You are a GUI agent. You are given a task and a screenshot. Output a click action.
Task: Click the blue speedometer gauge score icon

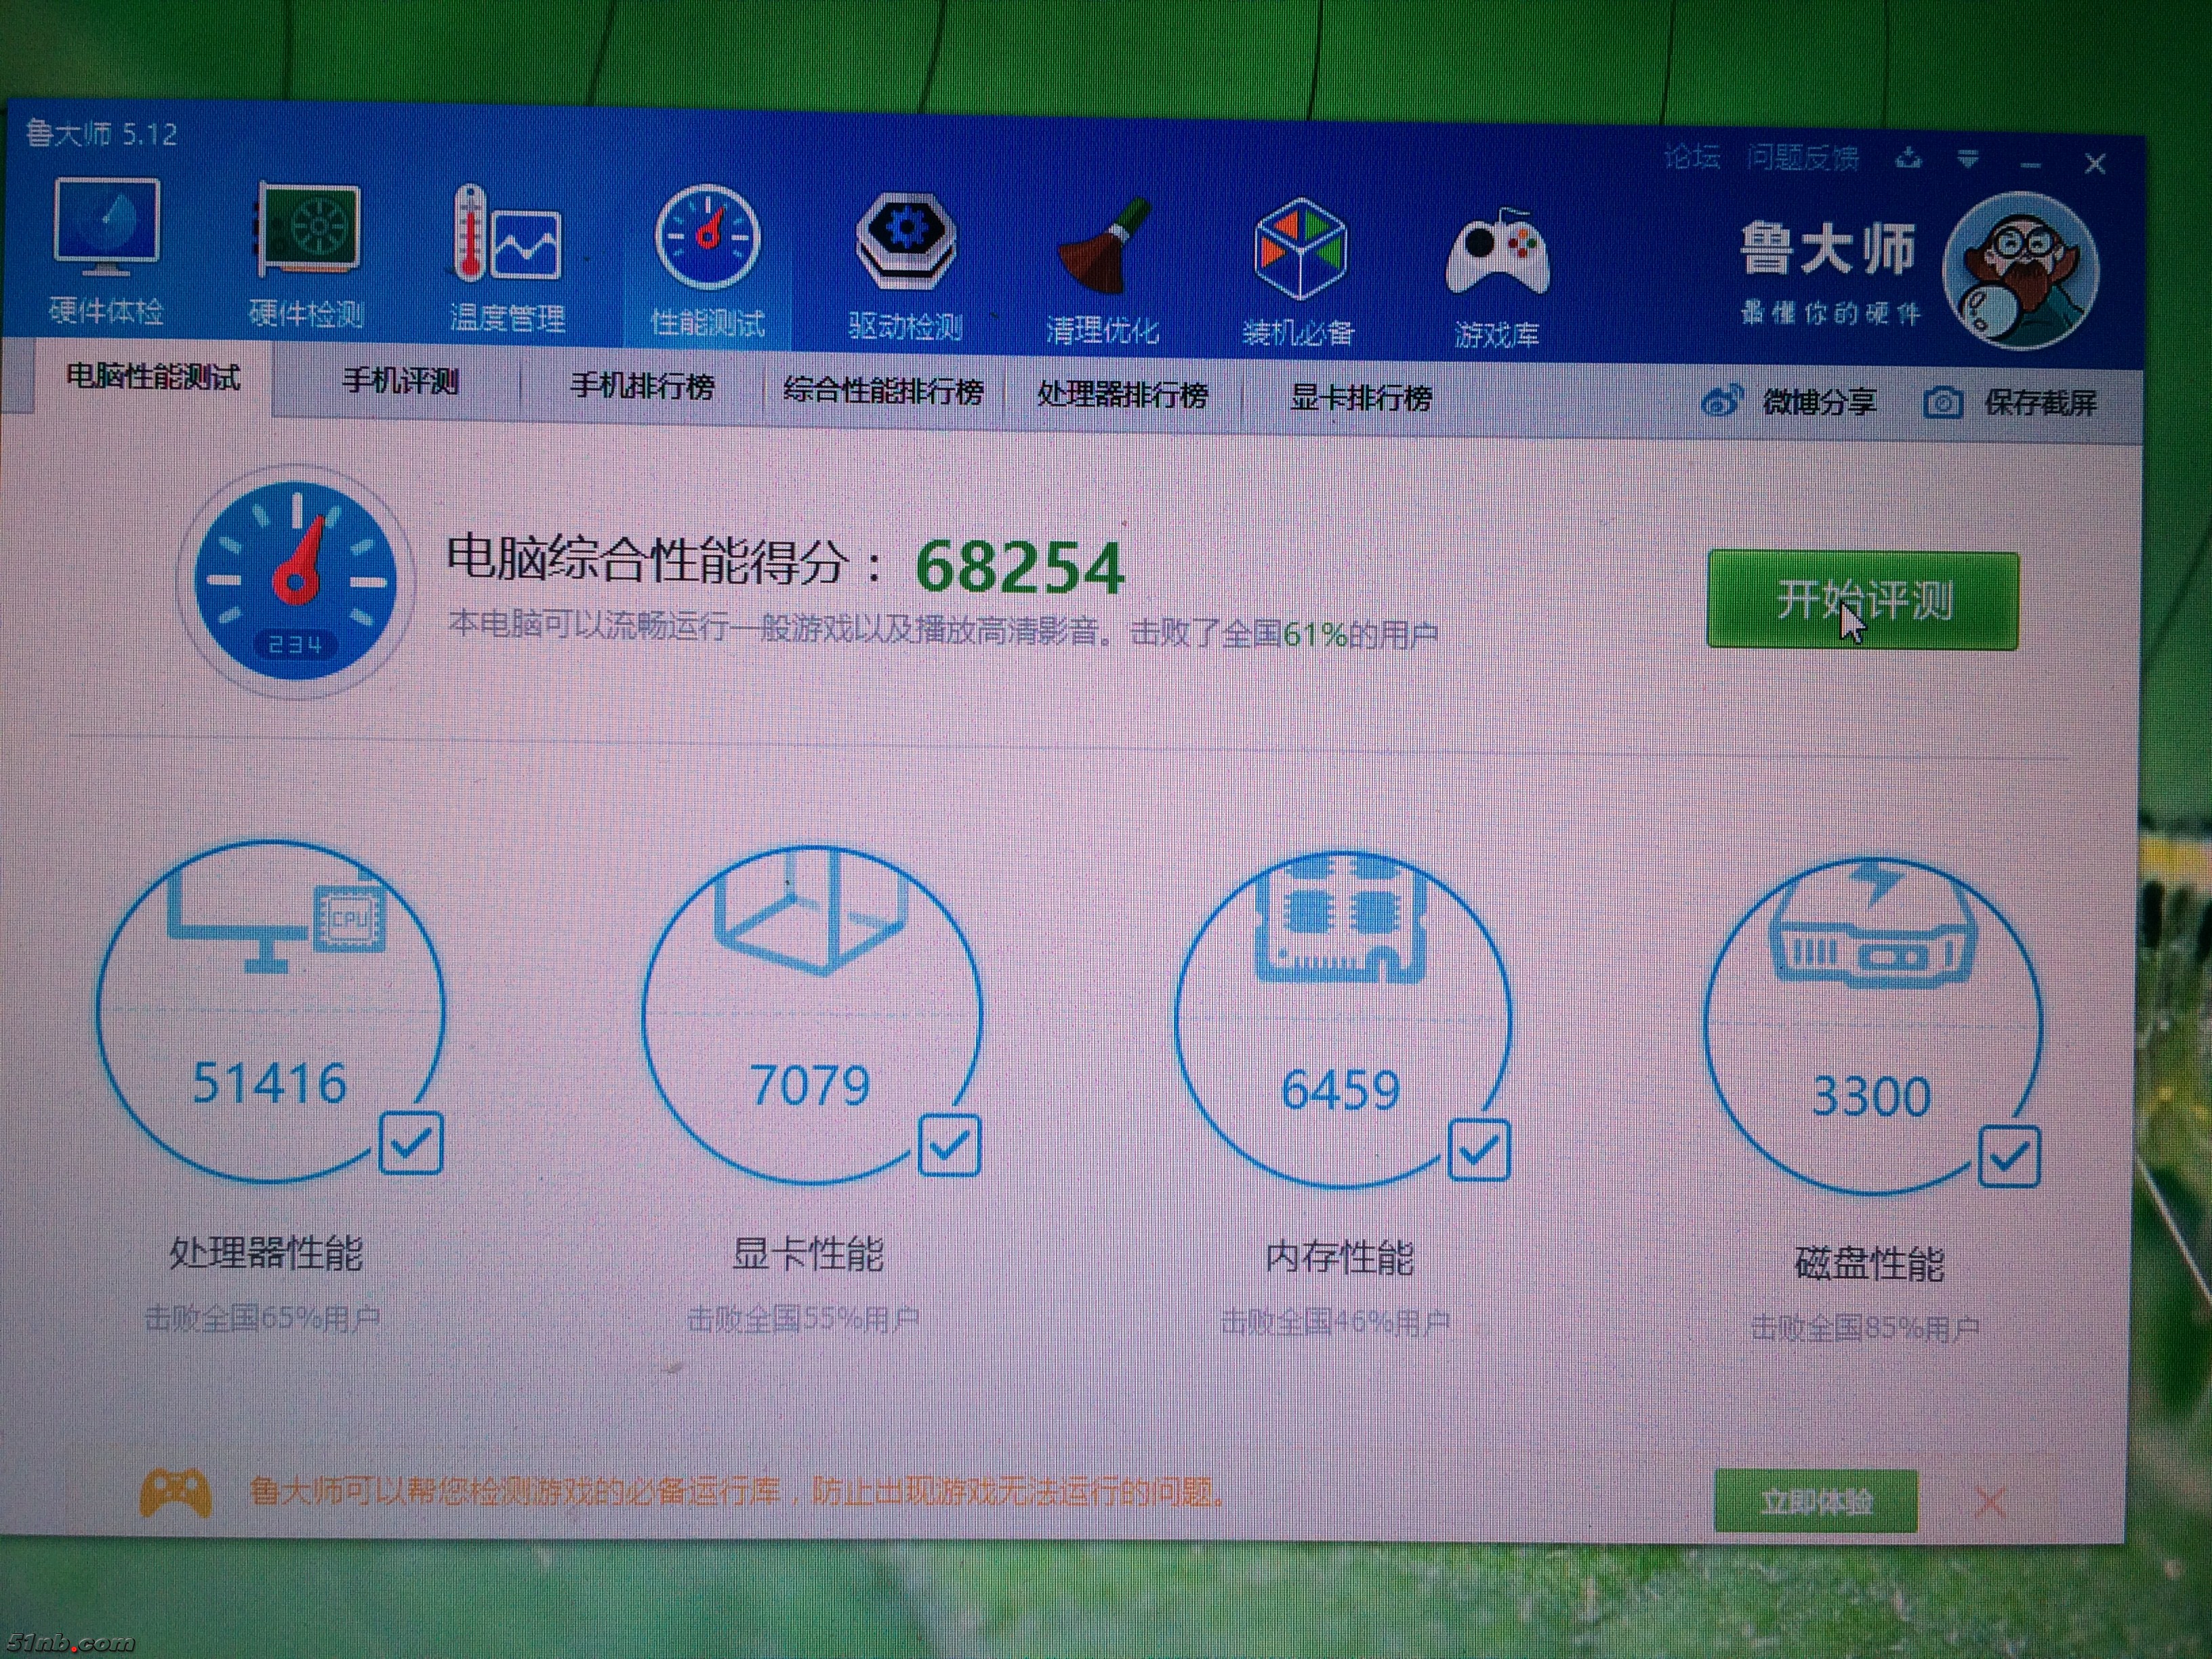(x=296, y=580)
